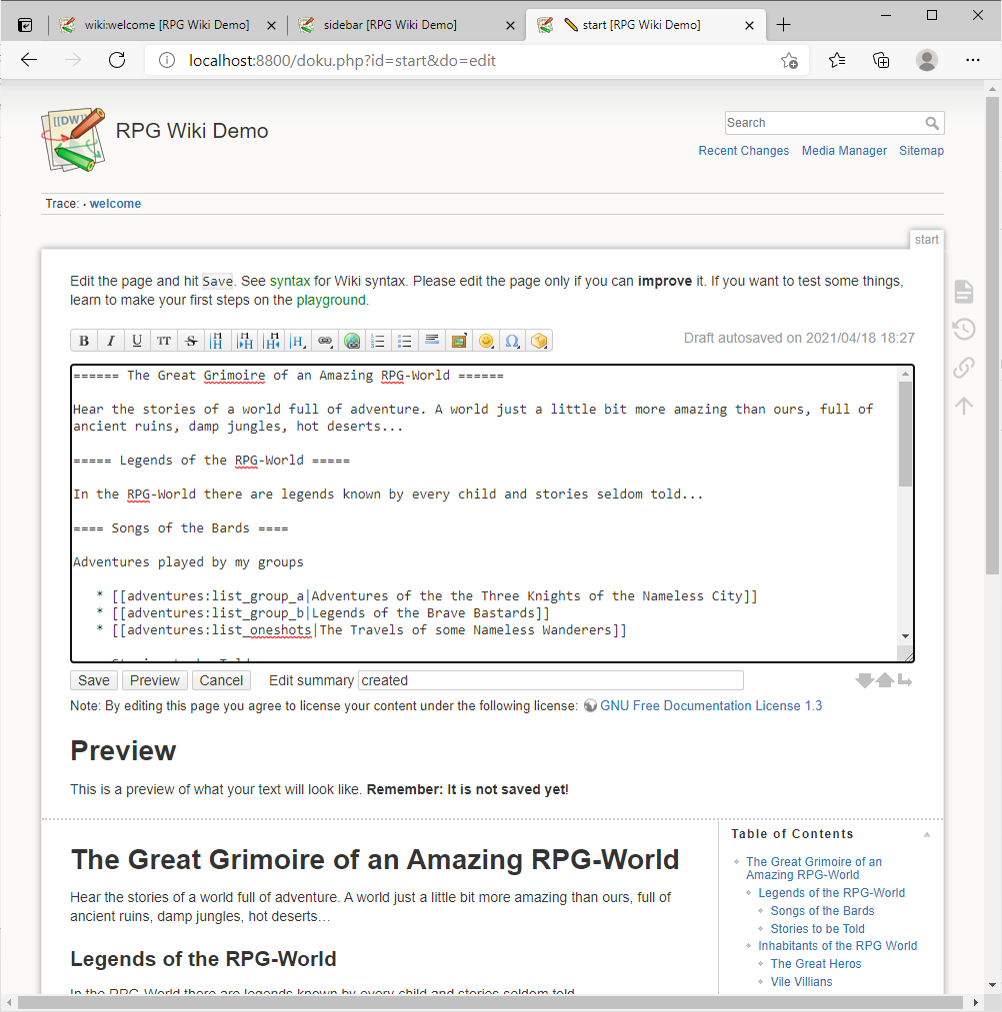Insert horizontal rule
This screenshot has height=1012, width=1002.
pos(432,341)
